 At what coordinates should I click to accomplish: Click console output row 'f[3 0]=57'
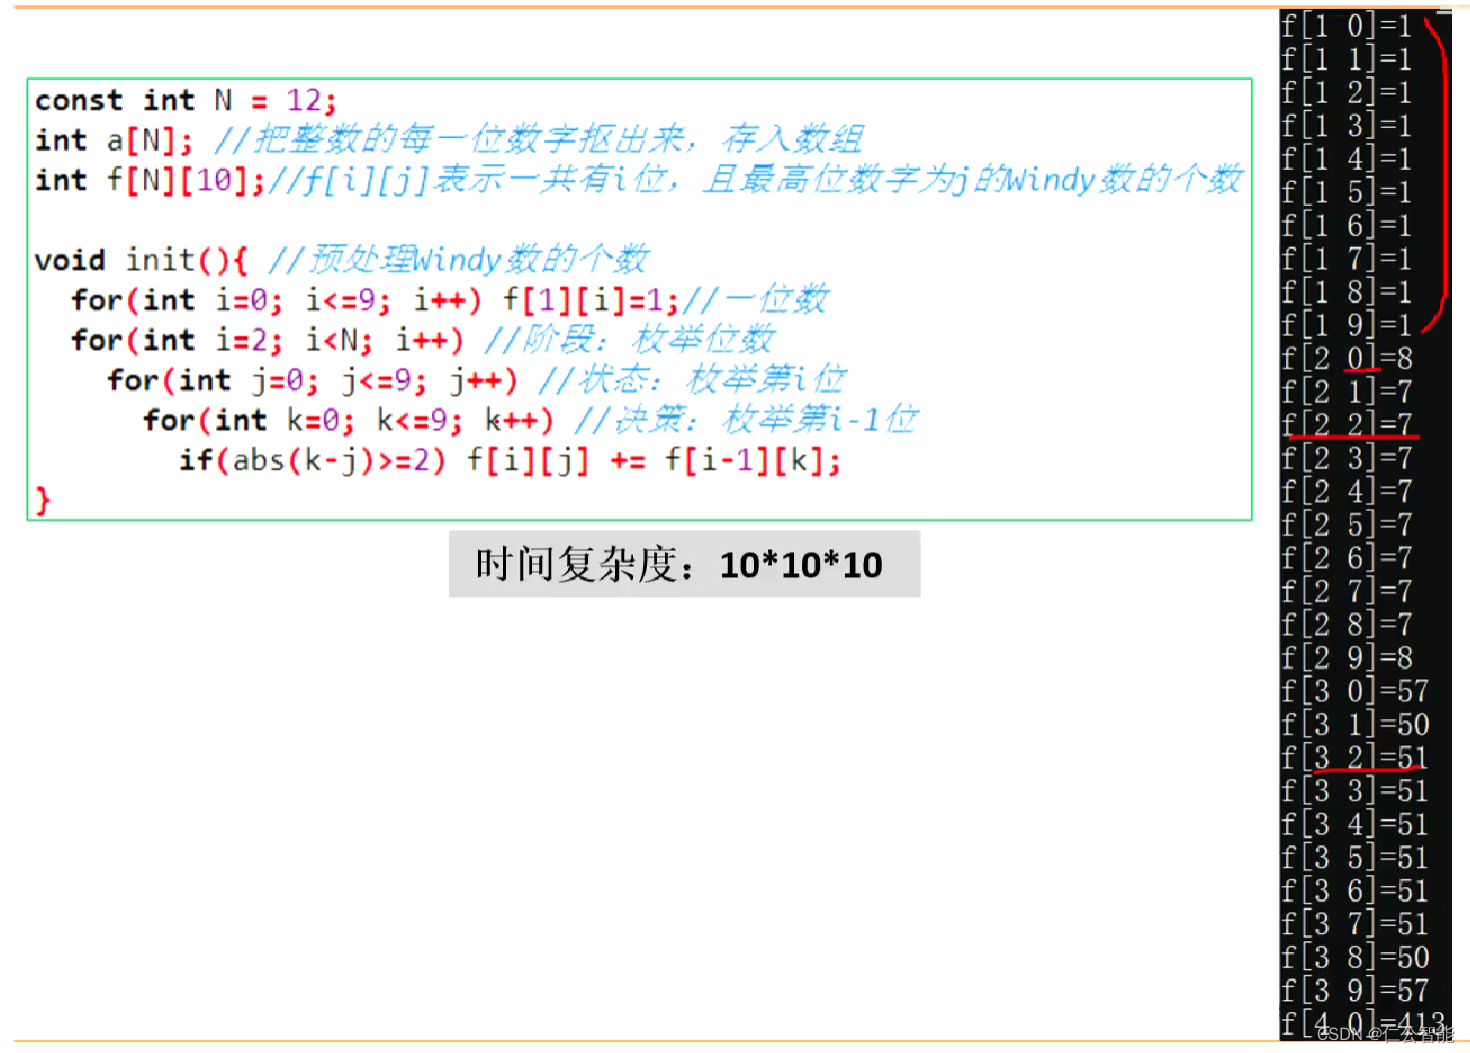pos(1355,691)
